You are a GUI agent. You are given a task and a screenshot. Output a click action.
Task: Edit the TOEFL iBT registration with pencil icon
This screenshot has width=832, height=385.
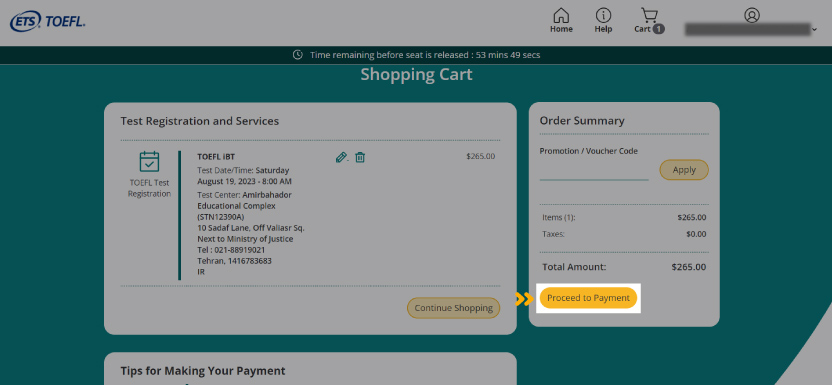[341, 158]
